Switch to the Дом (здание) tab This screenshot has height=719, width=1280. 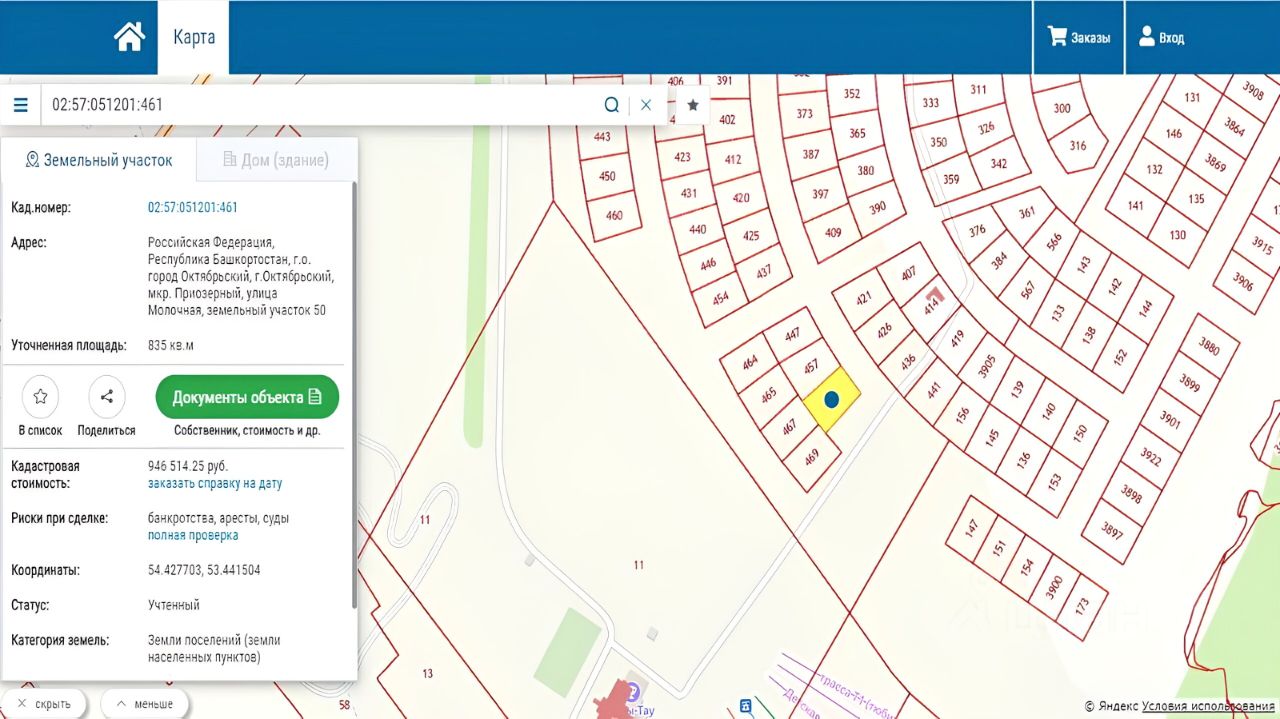tap(276, 160)
